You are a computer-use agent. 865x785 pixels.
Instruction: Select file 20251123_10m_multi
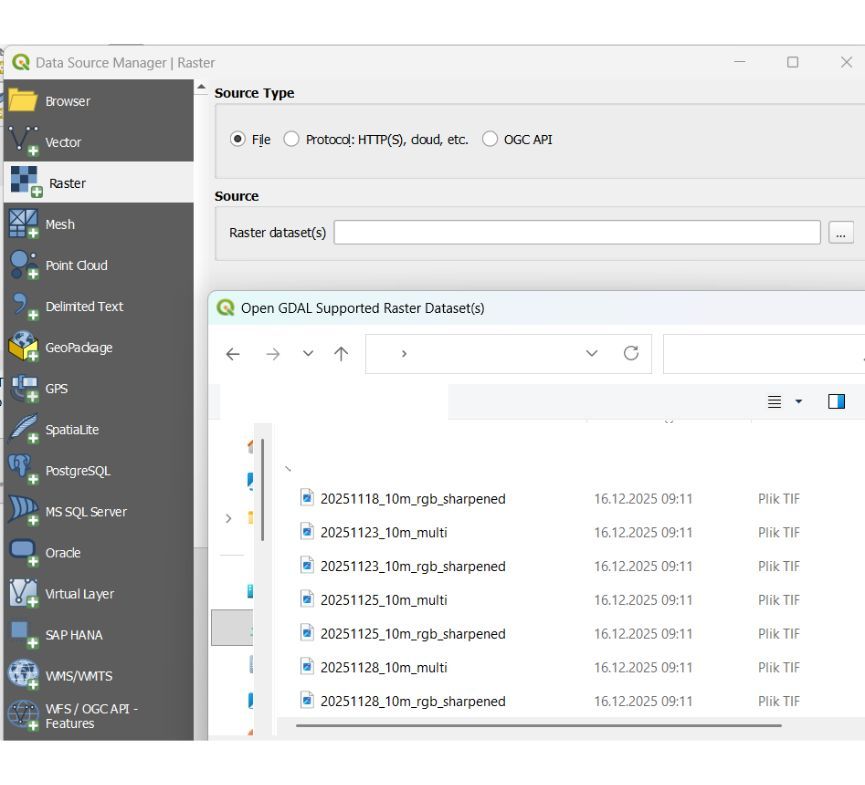[x=383, y=532]
